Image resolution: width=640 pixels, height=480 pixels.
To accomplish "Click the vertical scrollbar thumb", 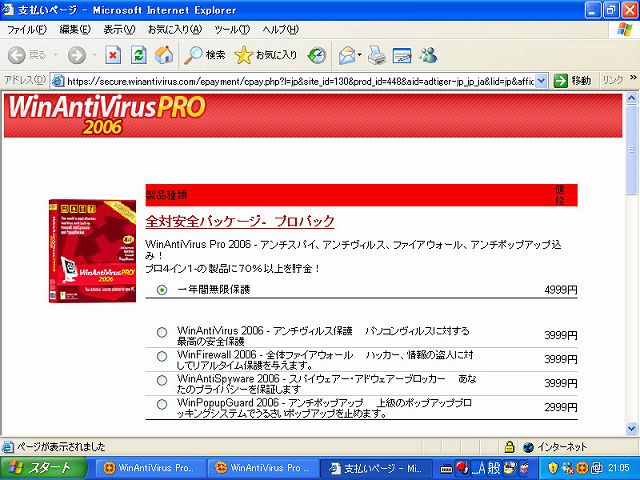I will click(631, 151).
